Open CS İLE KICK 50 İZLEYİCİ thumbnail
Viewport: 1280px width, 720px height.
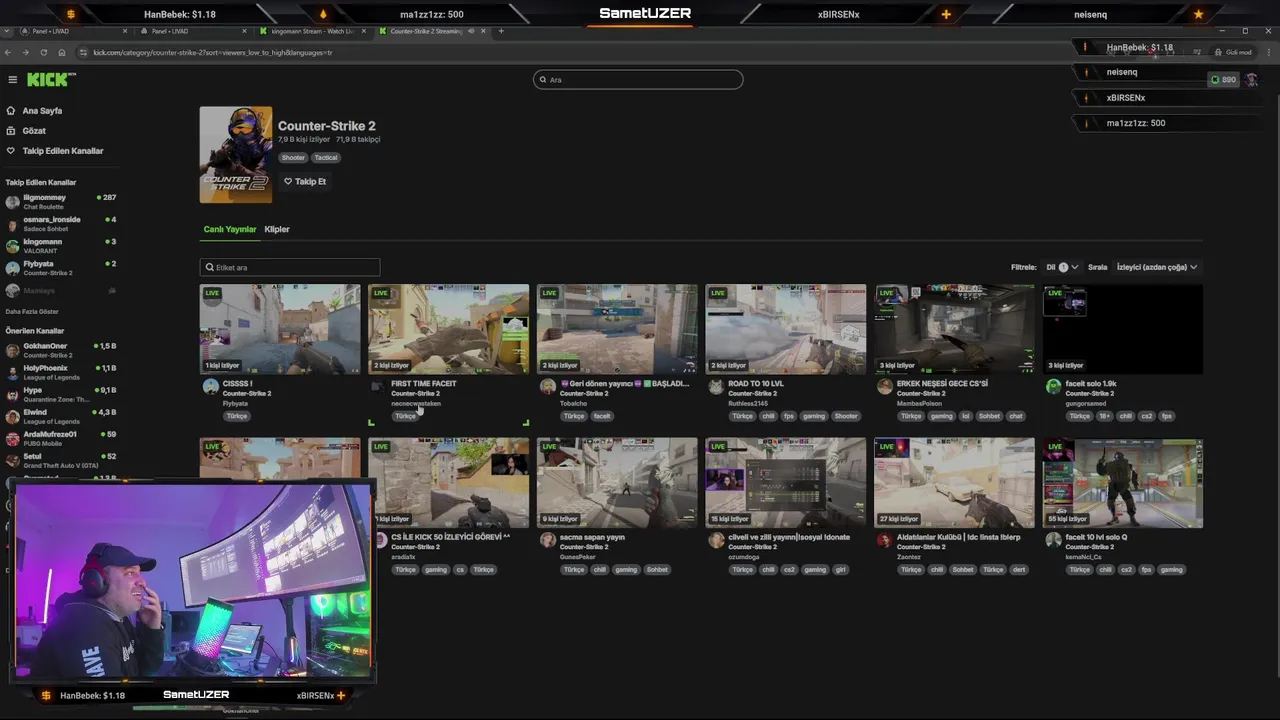point(449,483)
